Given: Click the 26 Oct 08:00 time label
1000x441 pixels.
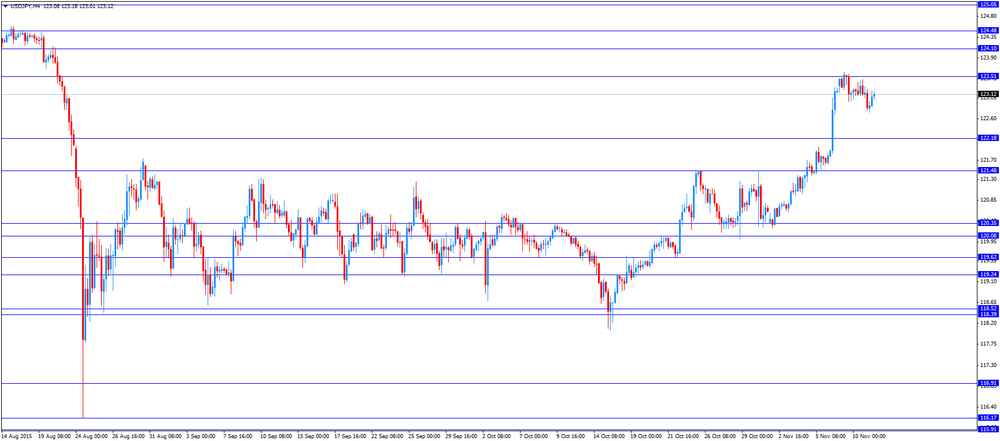Looking at the screenshot, I should point(720,437).
